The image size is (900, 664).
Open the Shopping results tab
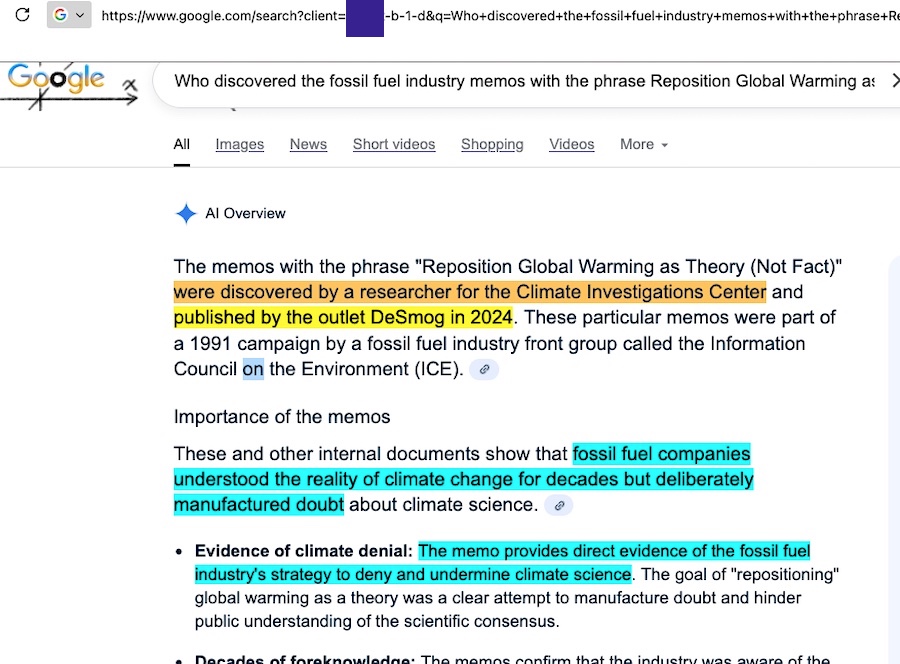pyautogui.click(x=492, y=144)
